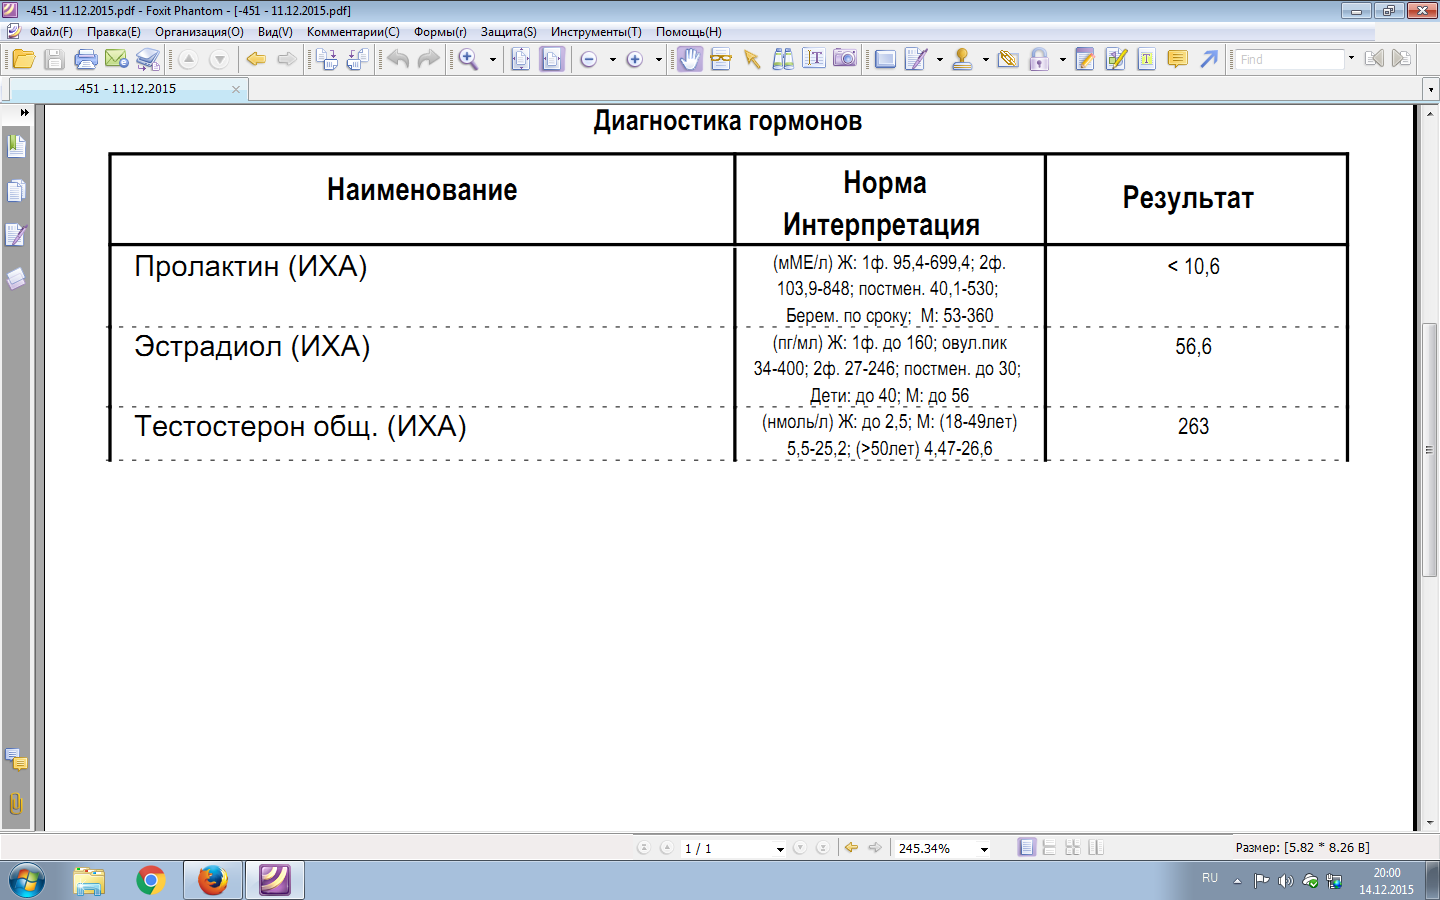Viewport: 1440px width, 900px height.
Task: Launch Chrome from the taskbar
Action: point(151,880)
